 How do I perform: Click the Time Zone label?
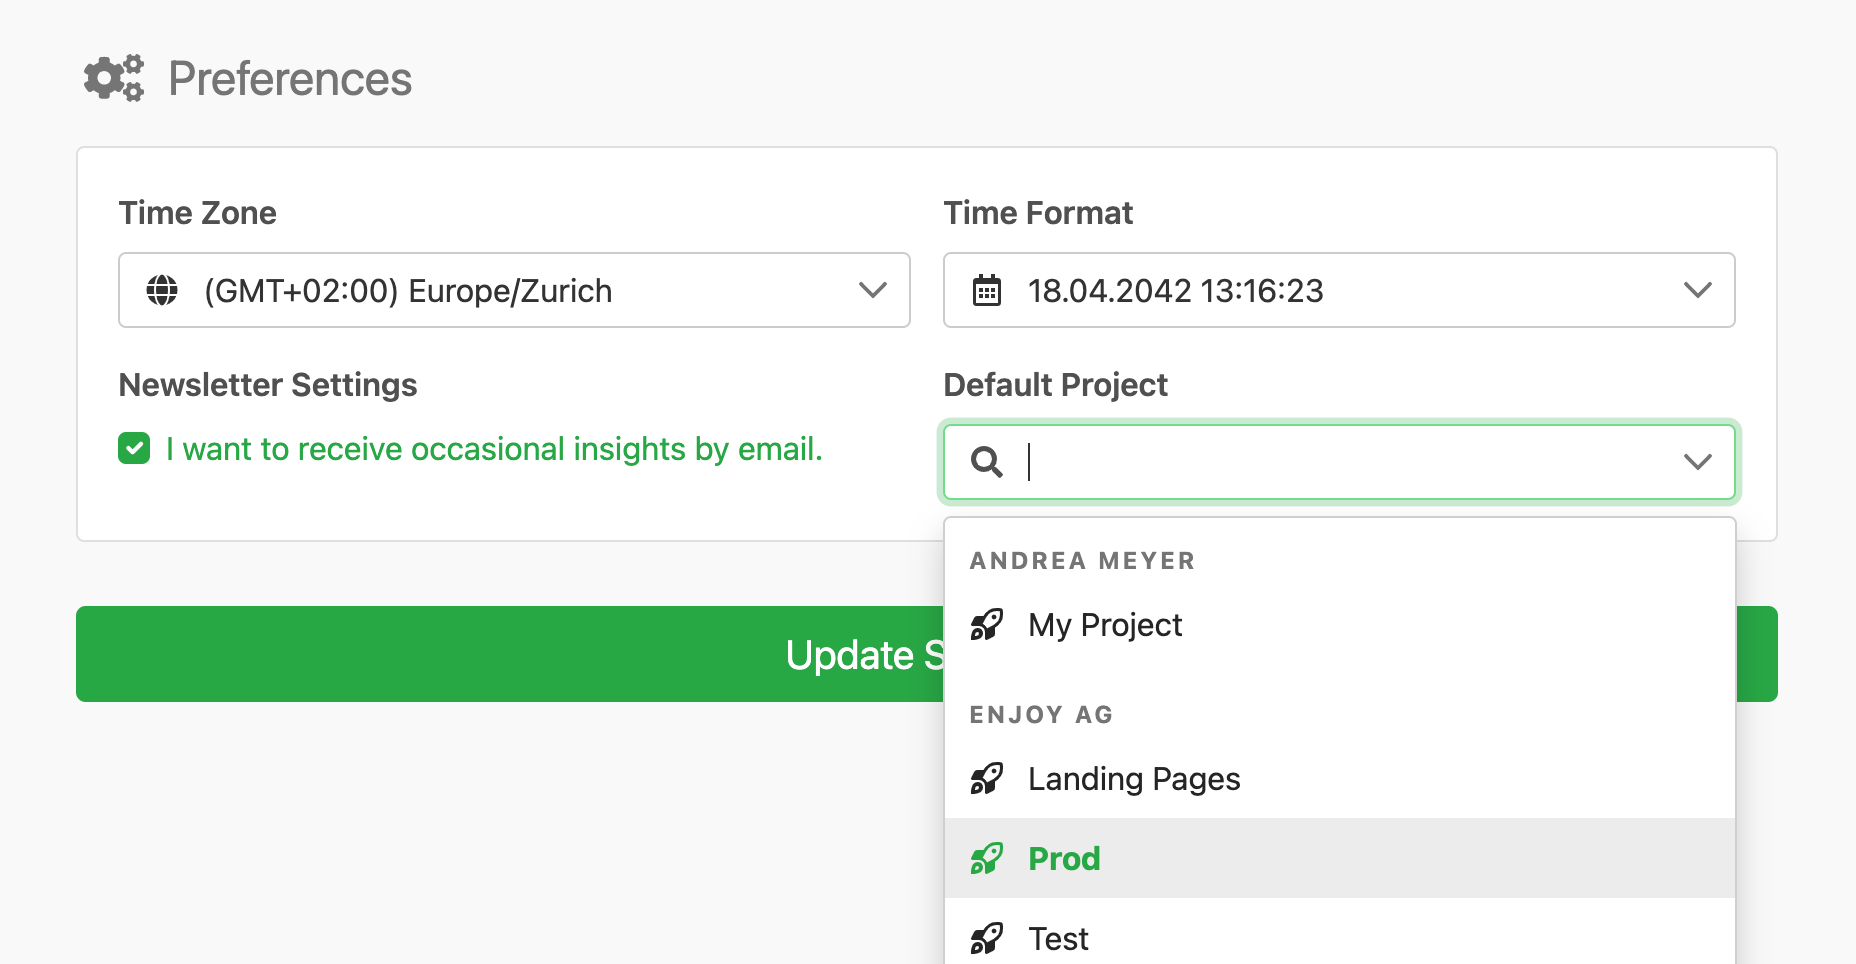pos(198,213)
